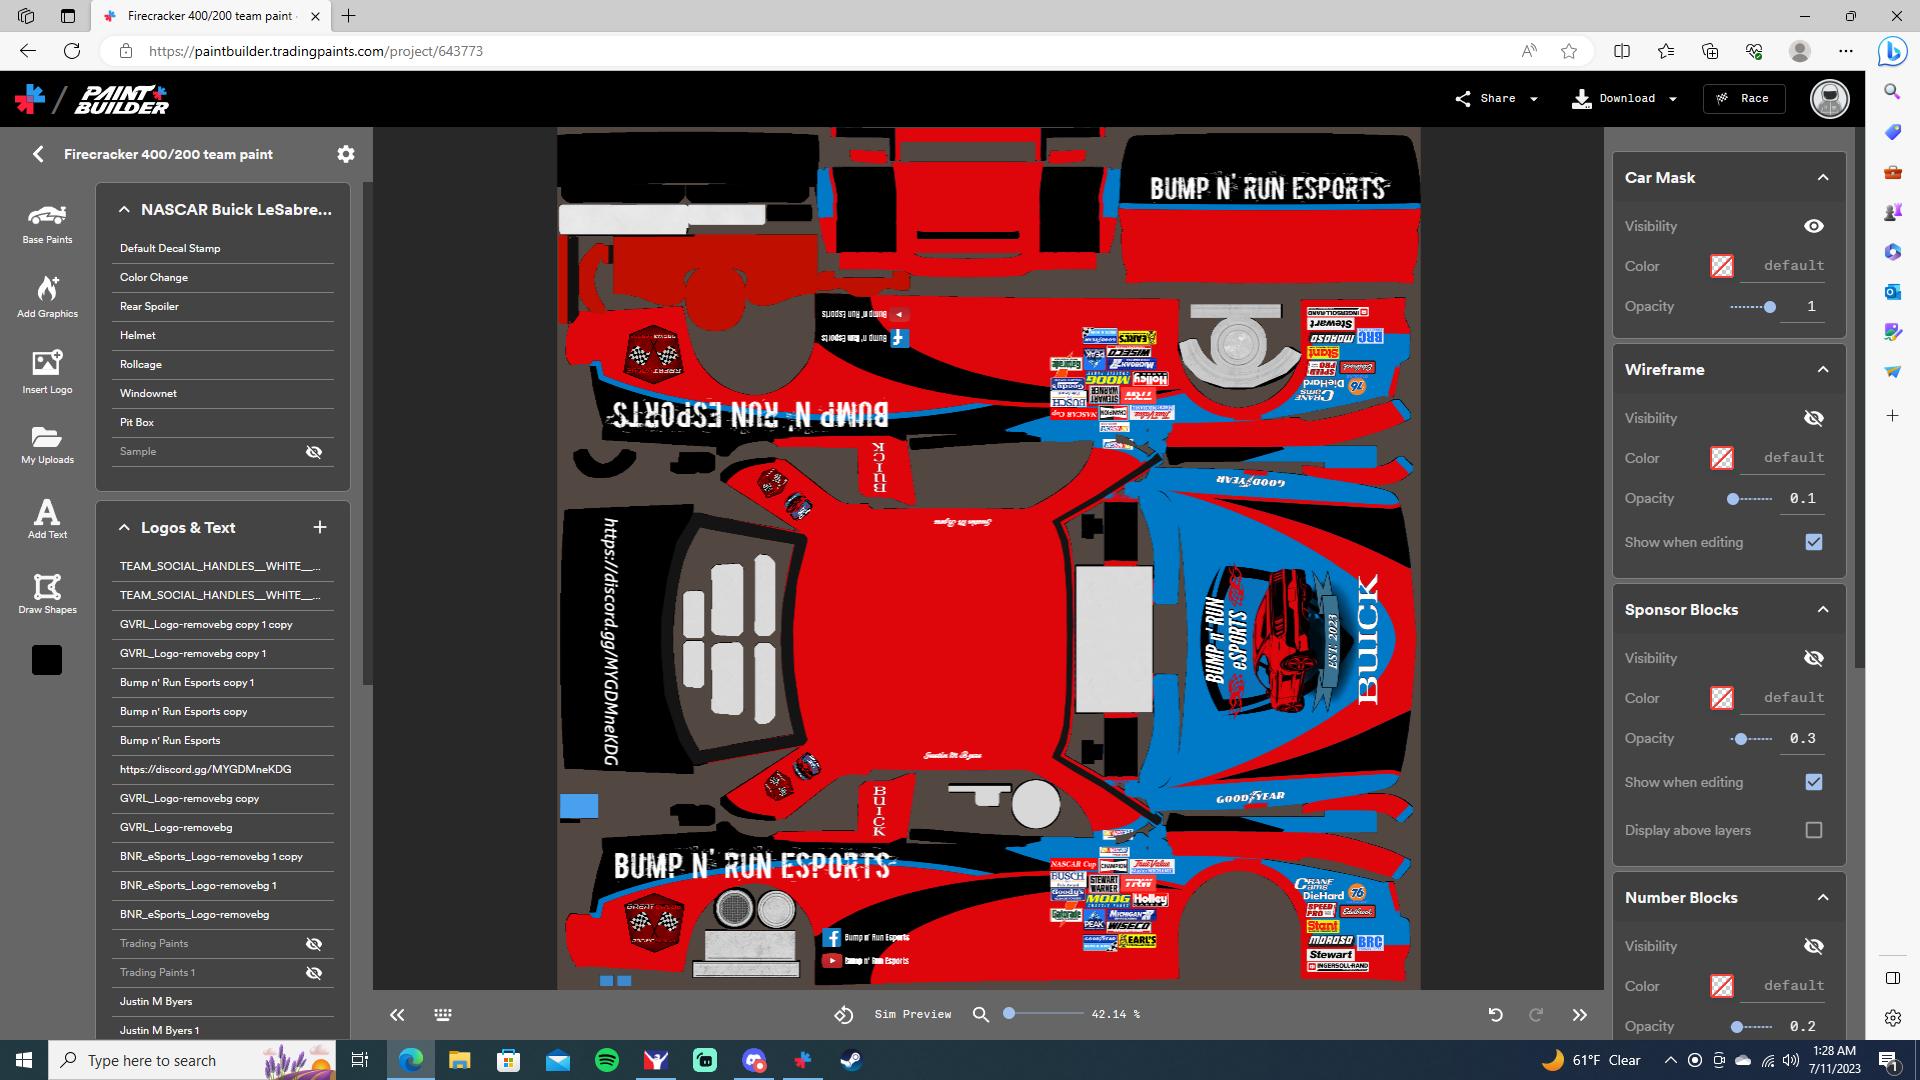This screenshot has height=1080, width=1920.
Task: Open My Uploads
Action: 46,444
